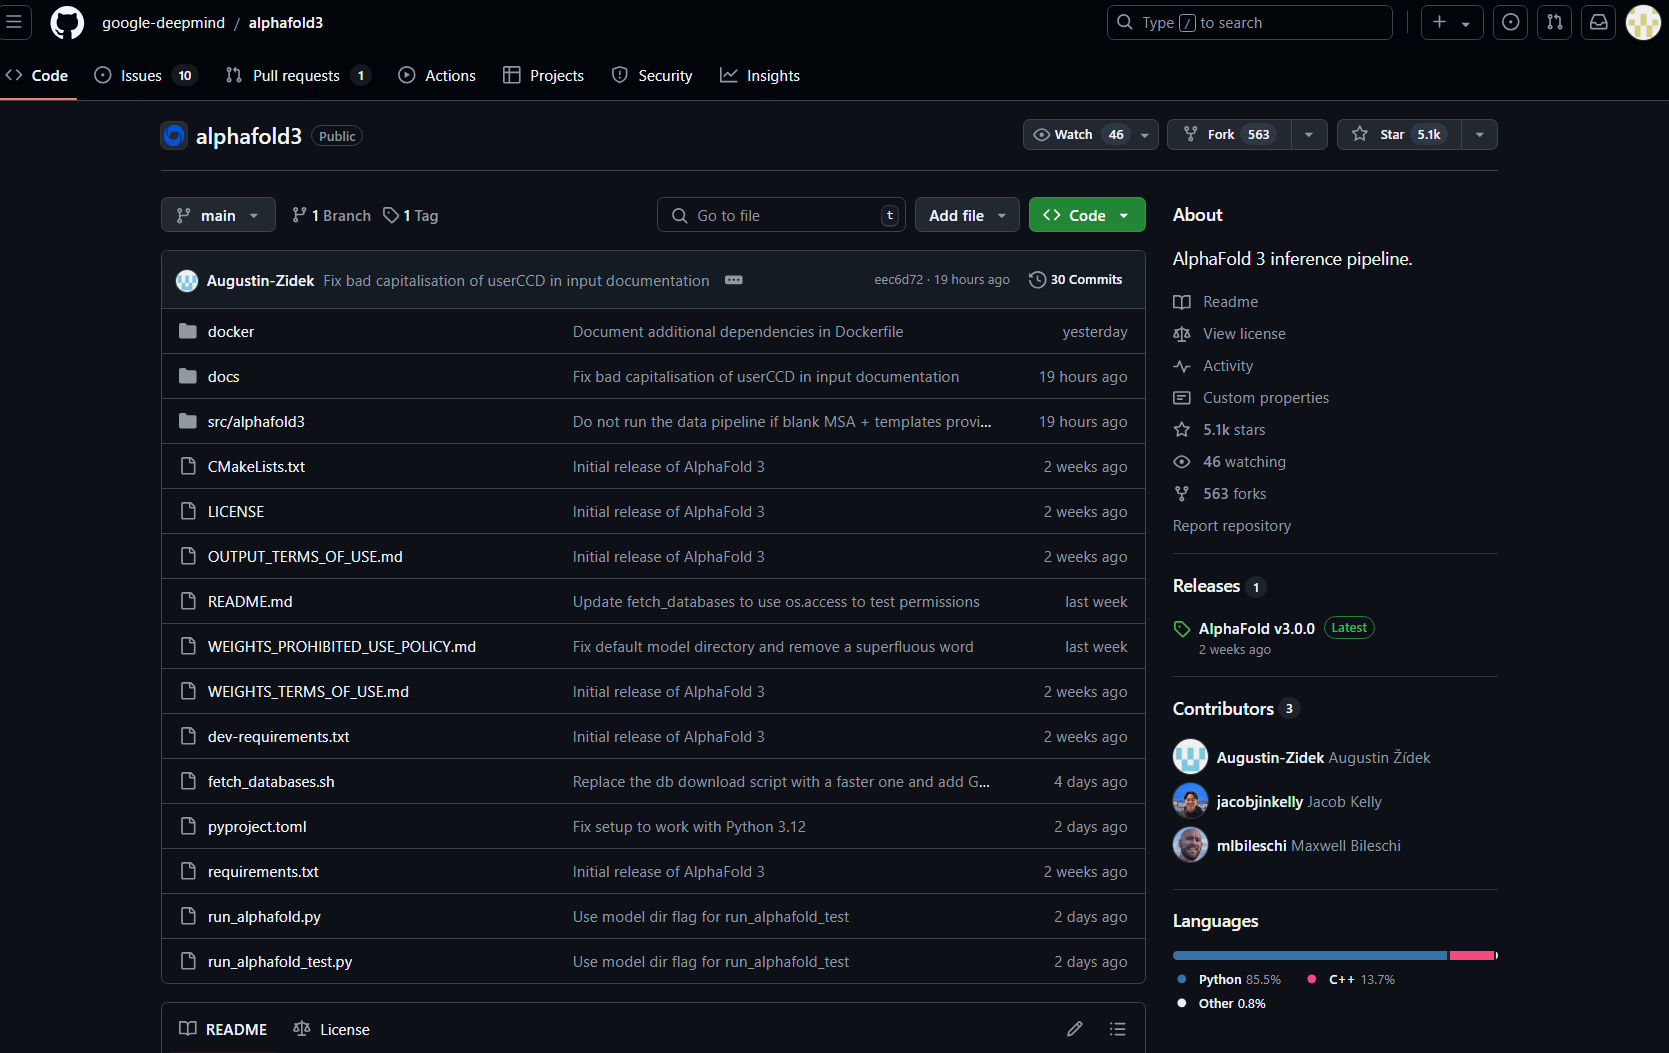Open commit hash eec6d72
Screen dimensions: 1669x1053
[x=898, y=280]
